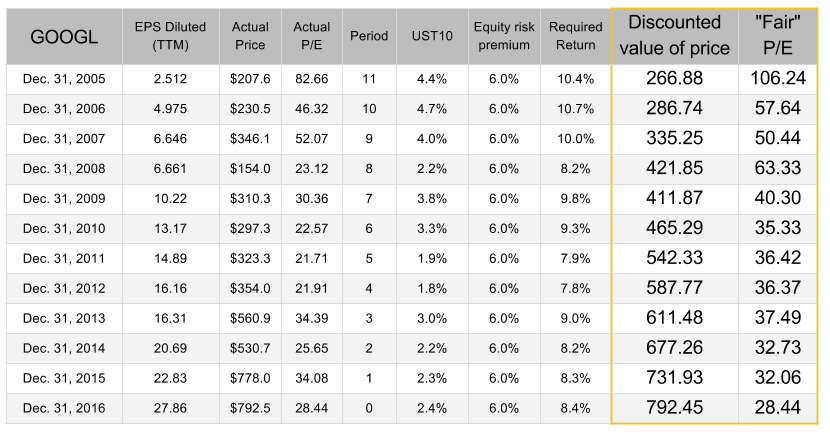Click the discounted value 792.45 cell
The height and width of the screenshot is (436, 830).
(675, 408)
